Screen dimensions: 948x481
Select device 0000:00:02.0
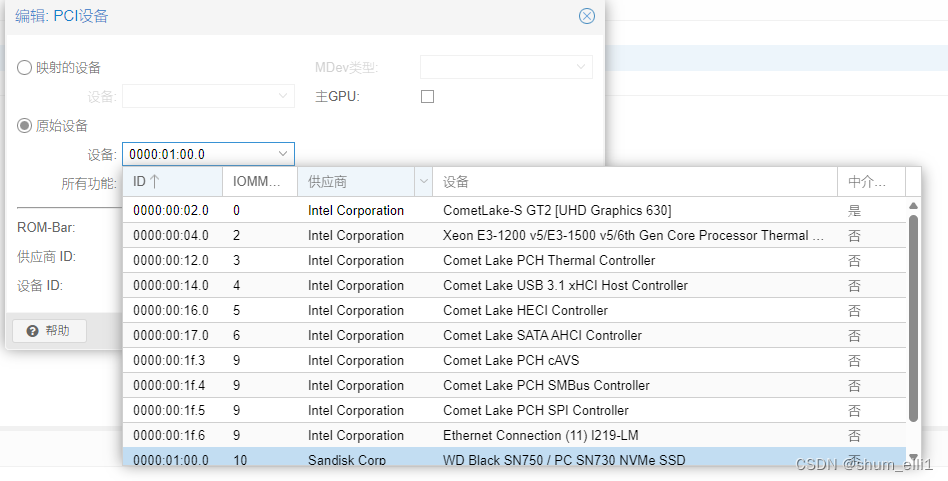pyautogui.click(x=514, y=210)
